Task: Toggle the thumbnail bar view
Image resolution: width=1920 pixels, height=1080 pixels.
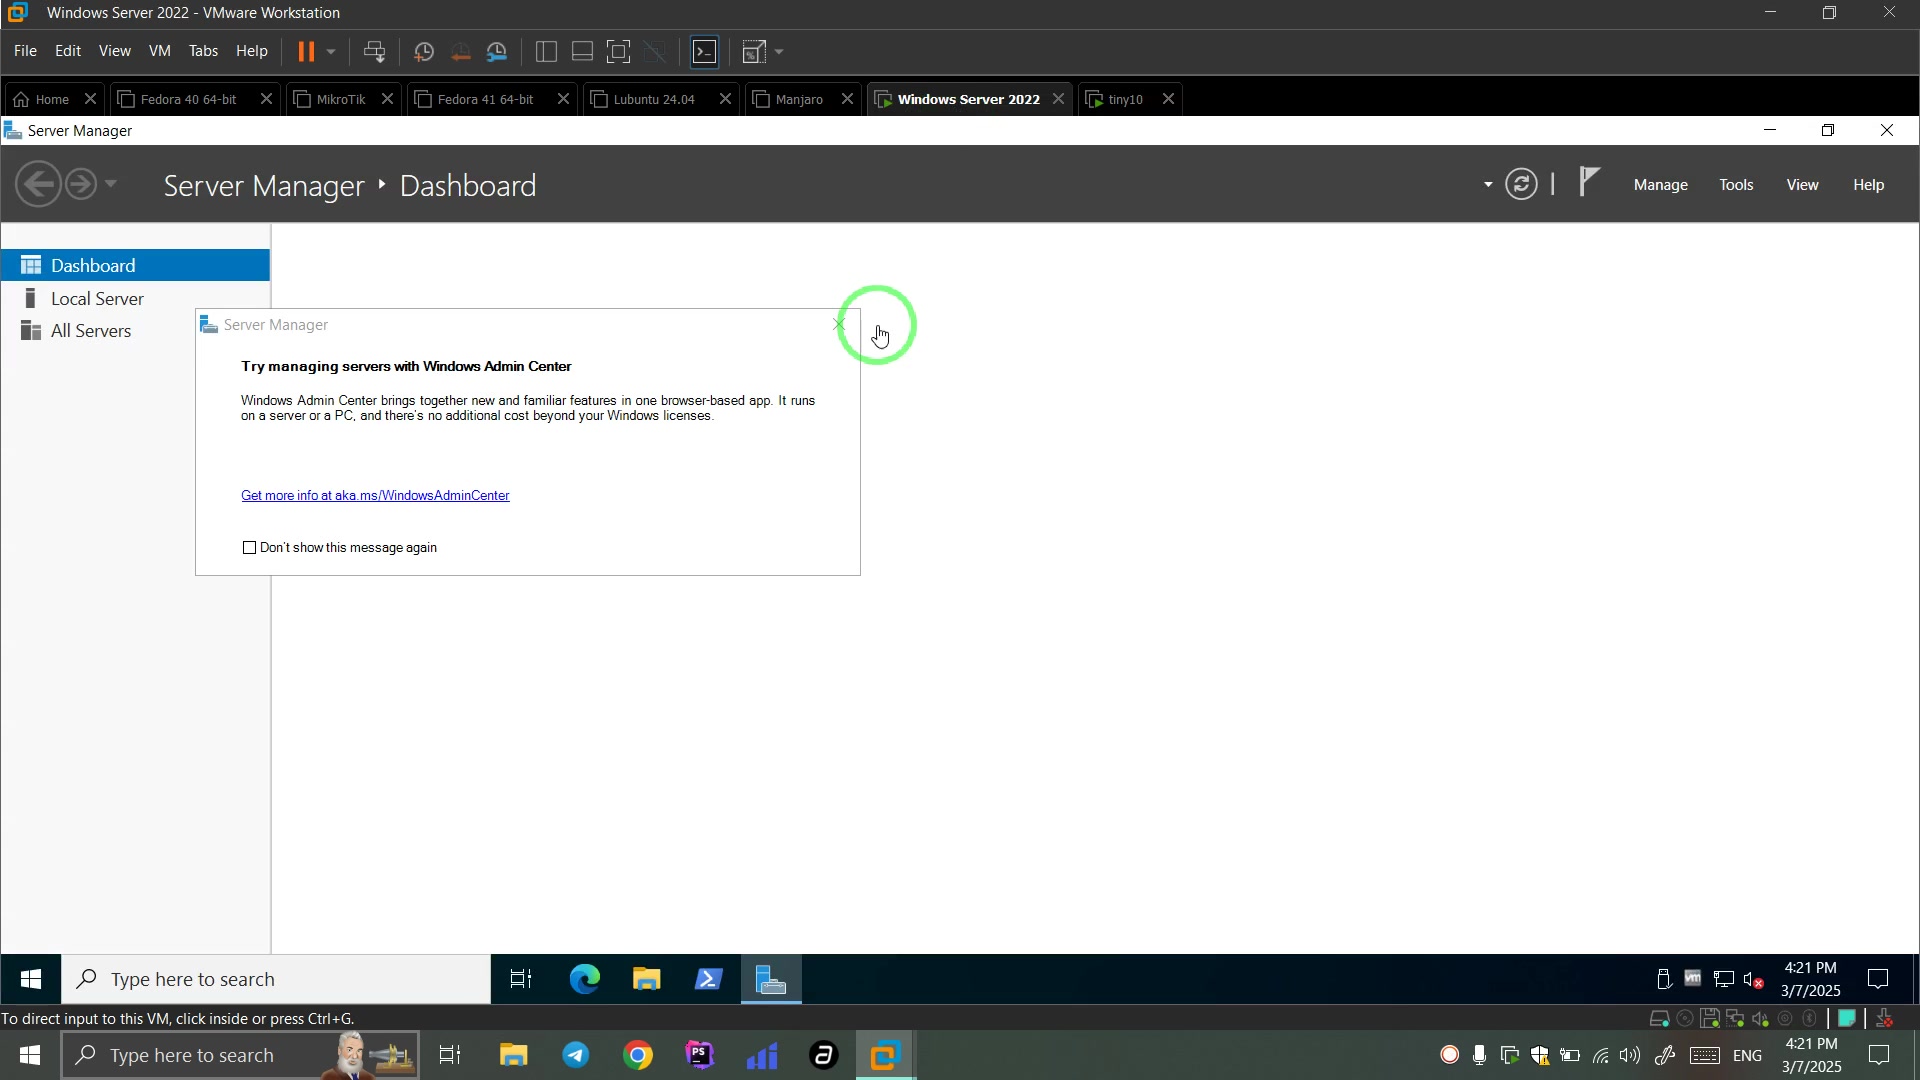Action: coord(582,52)
